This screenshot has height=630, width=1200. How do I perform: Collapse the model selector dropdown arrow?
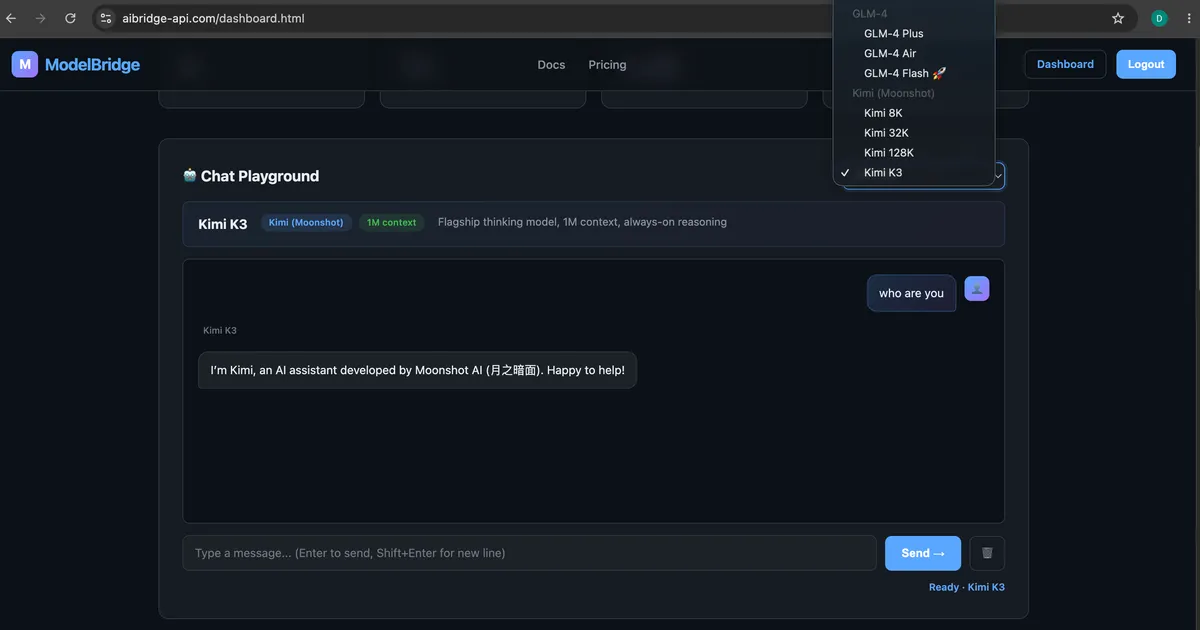point(998,176)
